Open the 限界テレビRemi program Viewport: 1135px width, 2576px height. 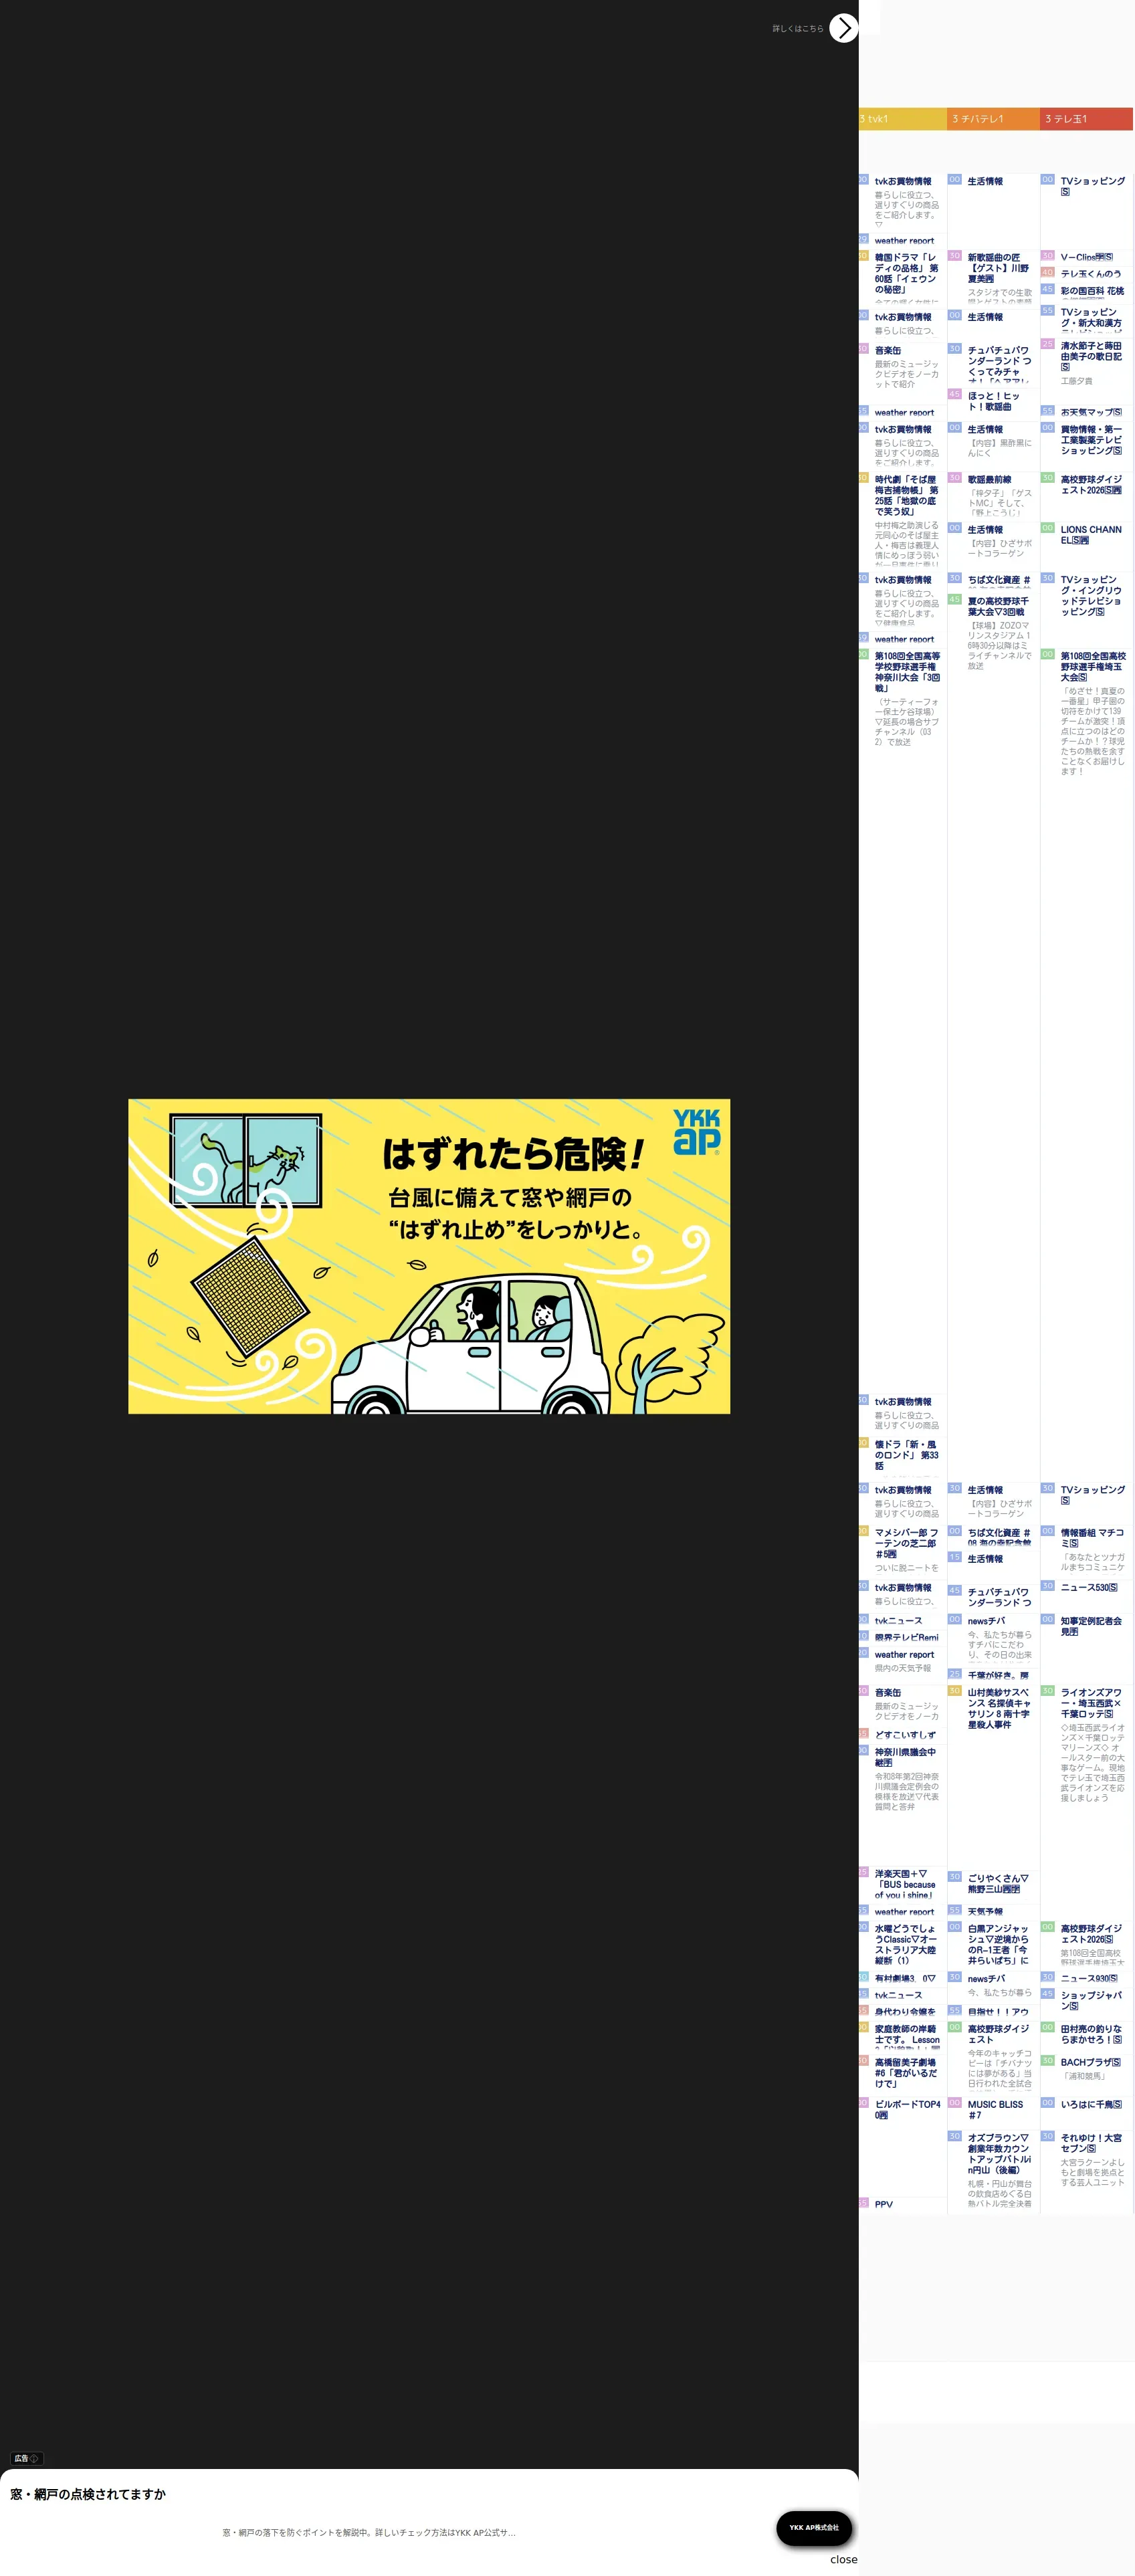pyautogui.click(x=906, y=1637)
